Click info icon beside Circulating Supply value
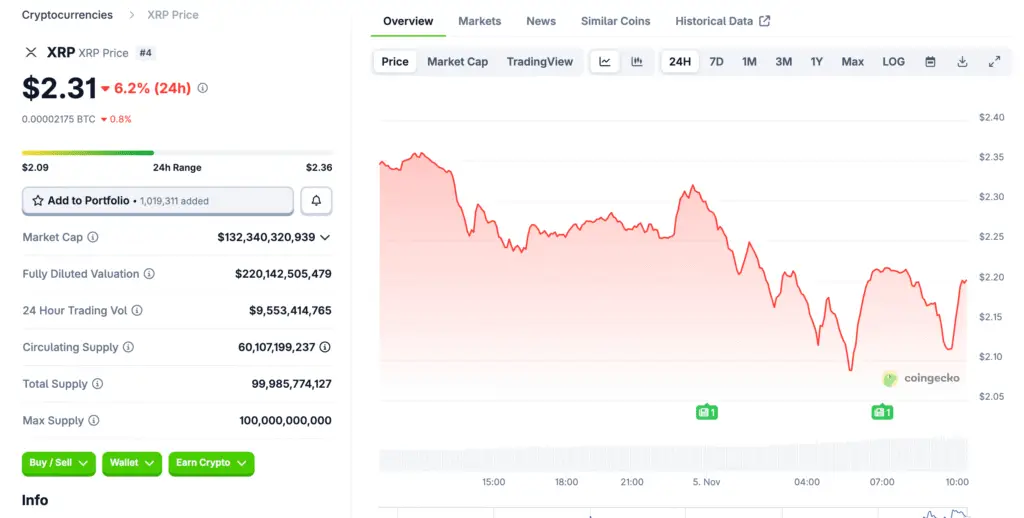This screenshot has height=518, width=1024. point(325,348)
